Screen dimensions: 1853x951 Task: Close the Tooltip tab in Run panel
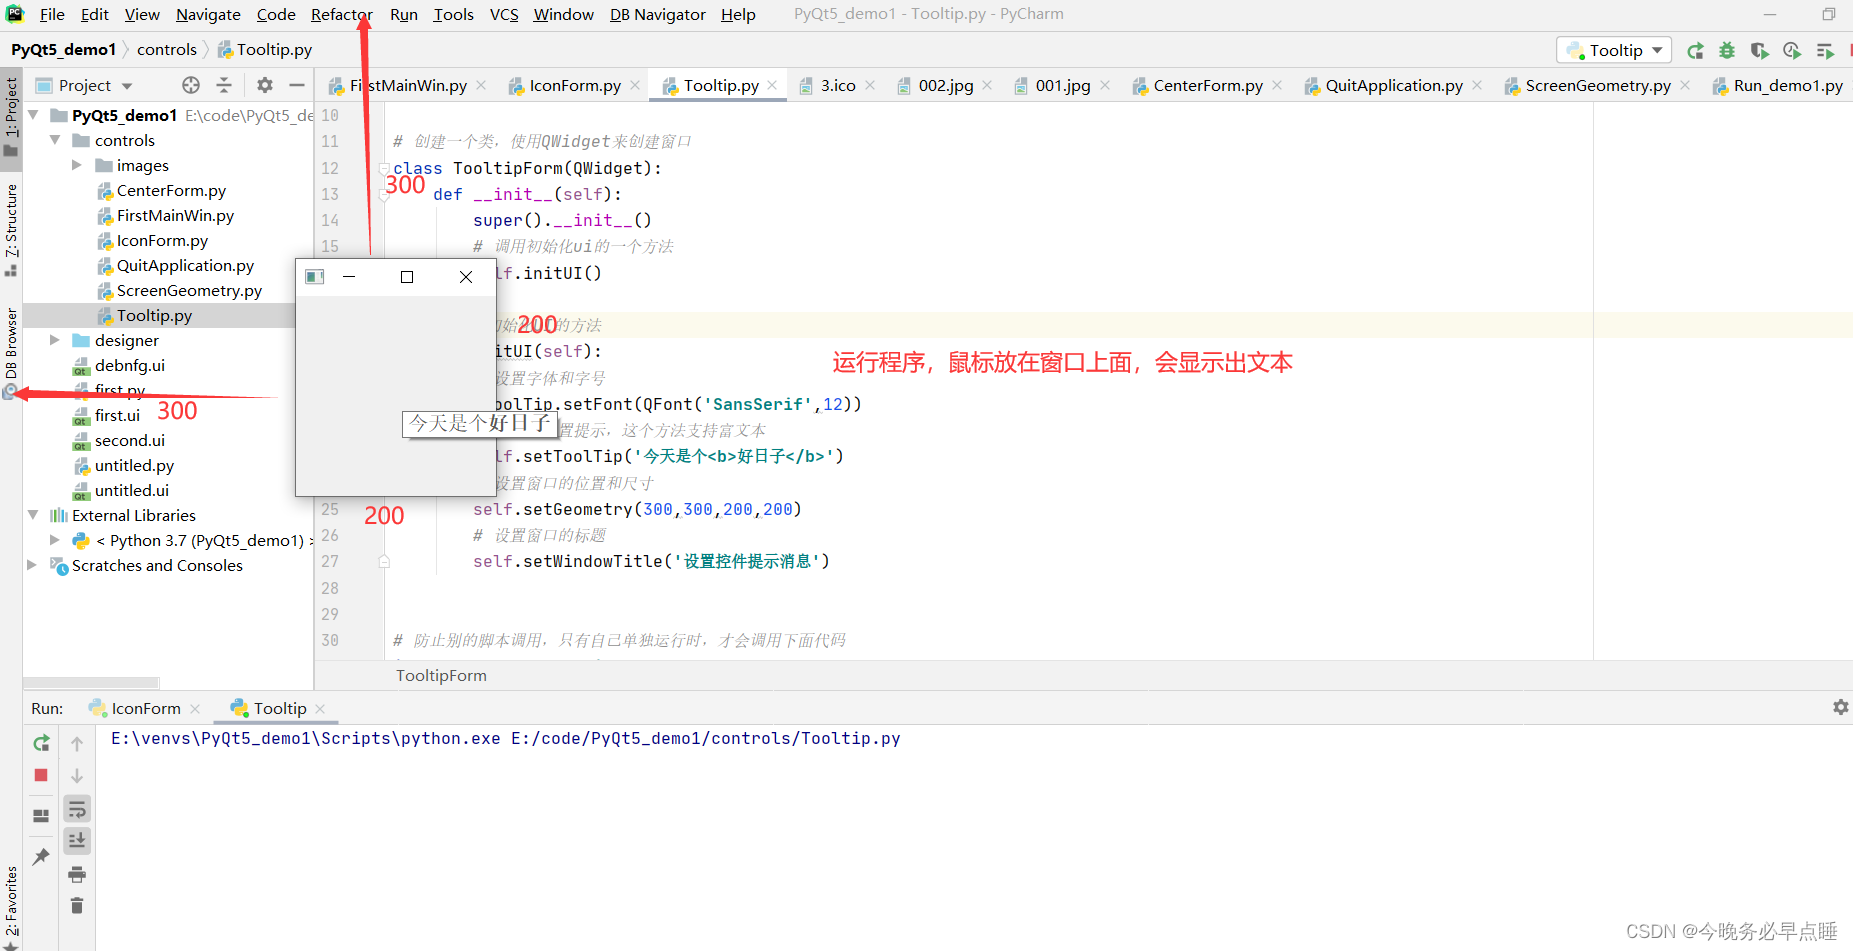coord(320,708)
